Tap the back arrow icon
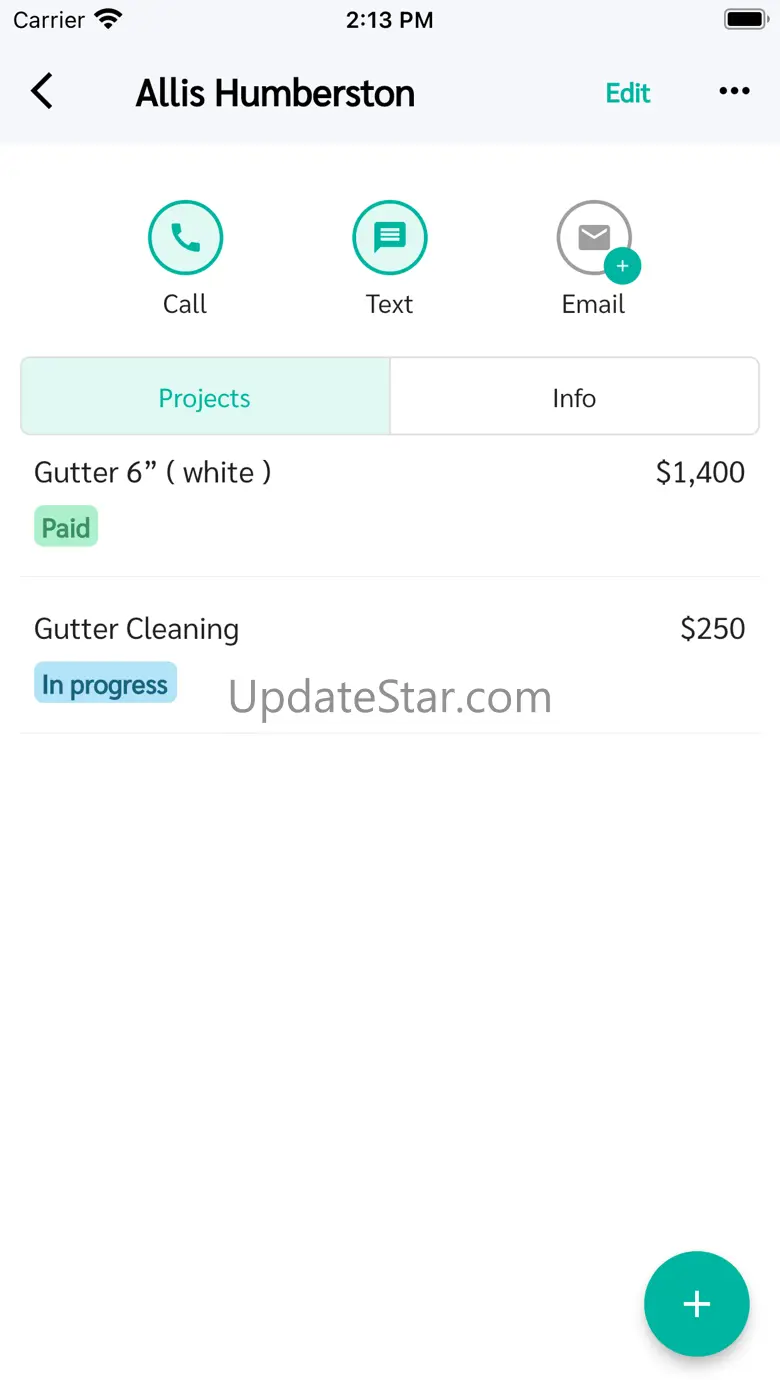This screenshot has height=1387, width=780. 42,92
